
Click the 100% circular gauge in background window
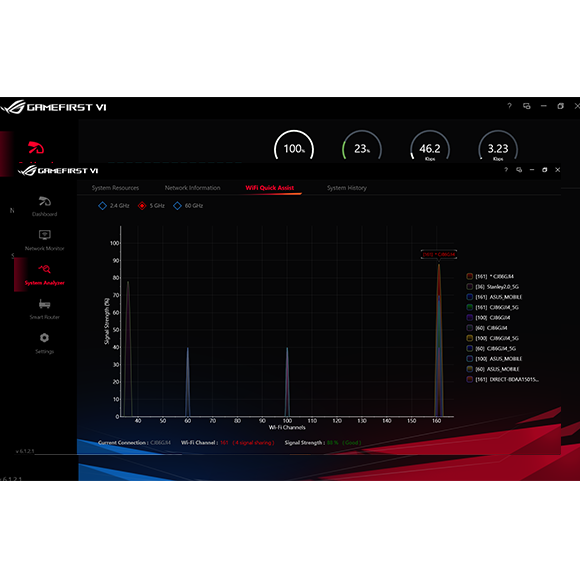point(294,148)
